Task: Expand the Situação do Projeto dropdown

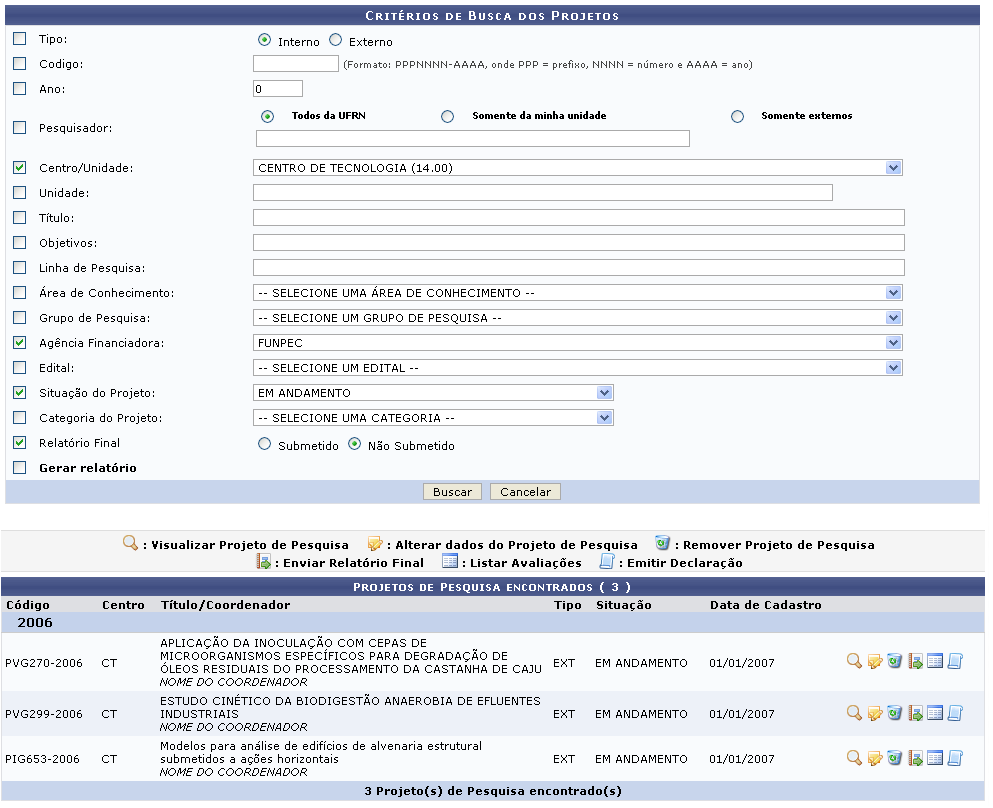Action: (433, 393)
